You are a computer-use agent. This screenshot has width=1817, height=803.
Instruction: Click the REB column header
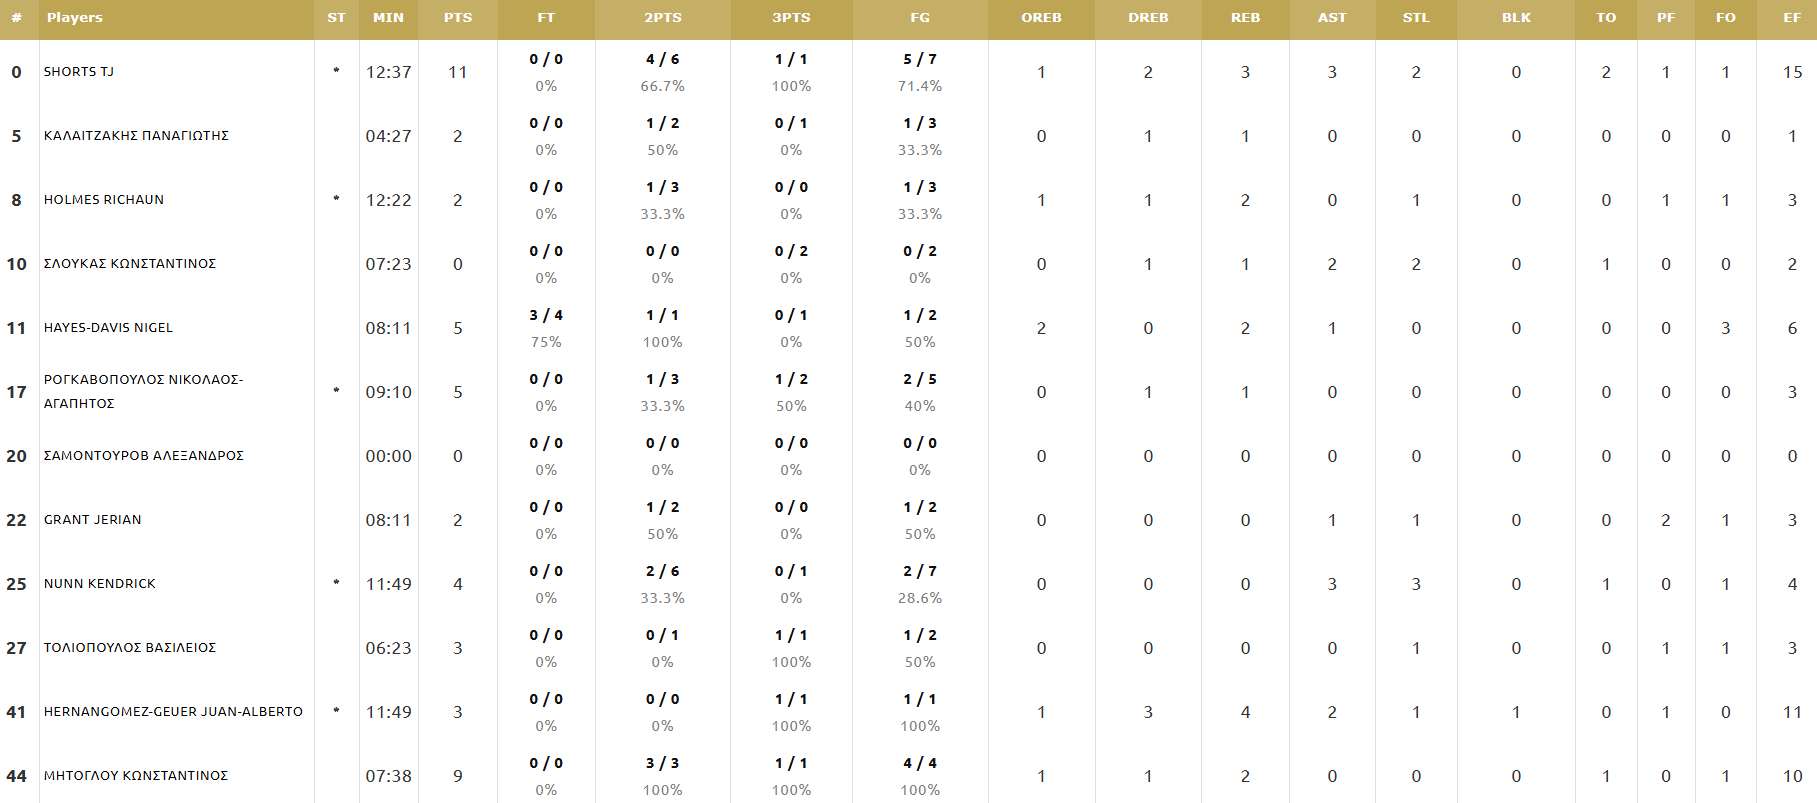[x=1245, y=18]
